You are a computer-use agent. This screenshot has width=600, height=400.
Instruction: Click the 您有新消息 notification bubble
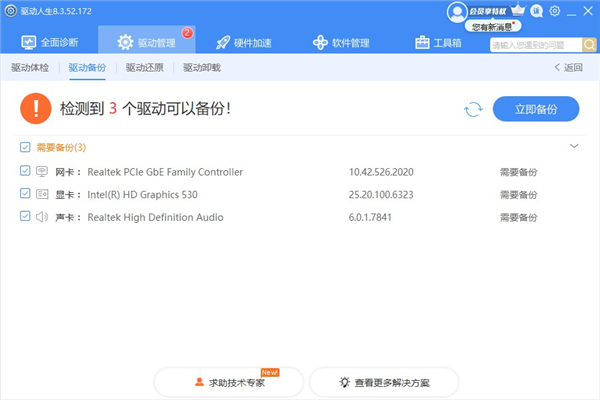493,26
